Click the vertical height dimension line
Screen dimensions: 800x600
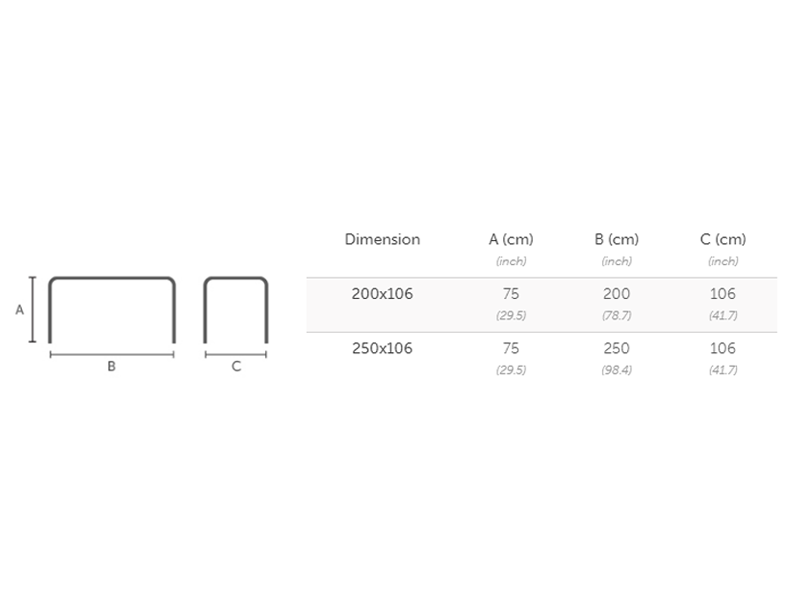33,310
